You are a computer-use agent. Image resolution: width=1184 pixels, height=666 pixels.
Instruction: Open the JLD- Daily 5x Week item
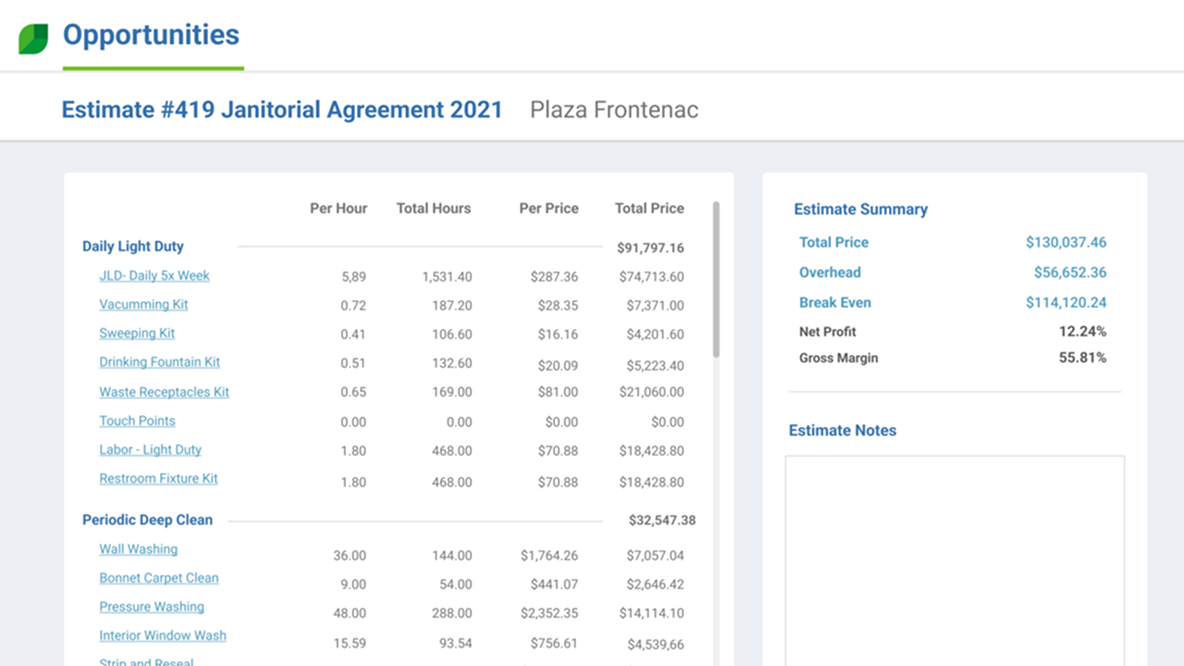tap(154, 276)
